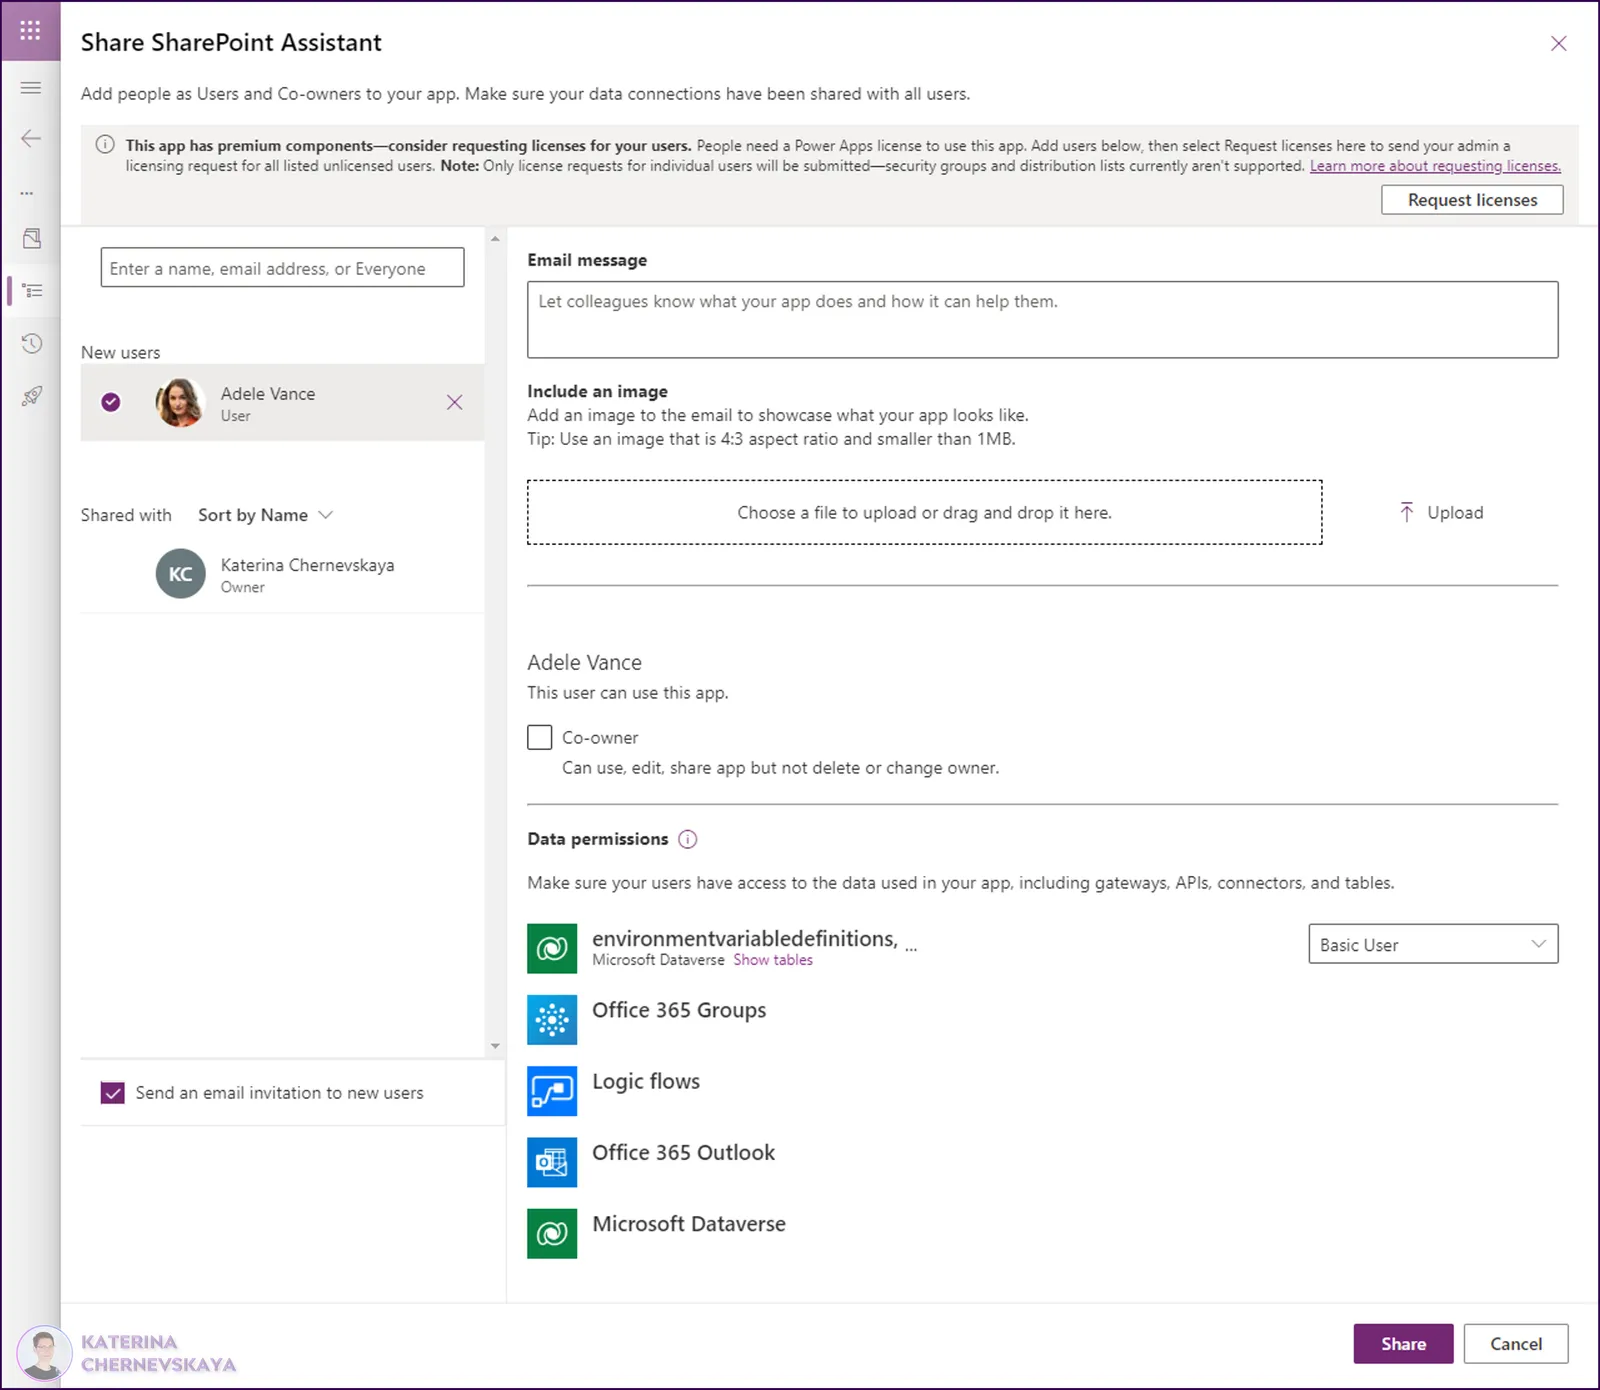Click Show tables link under Dataverse
Screen dimensions: 1600x1390
coord(773,960)
